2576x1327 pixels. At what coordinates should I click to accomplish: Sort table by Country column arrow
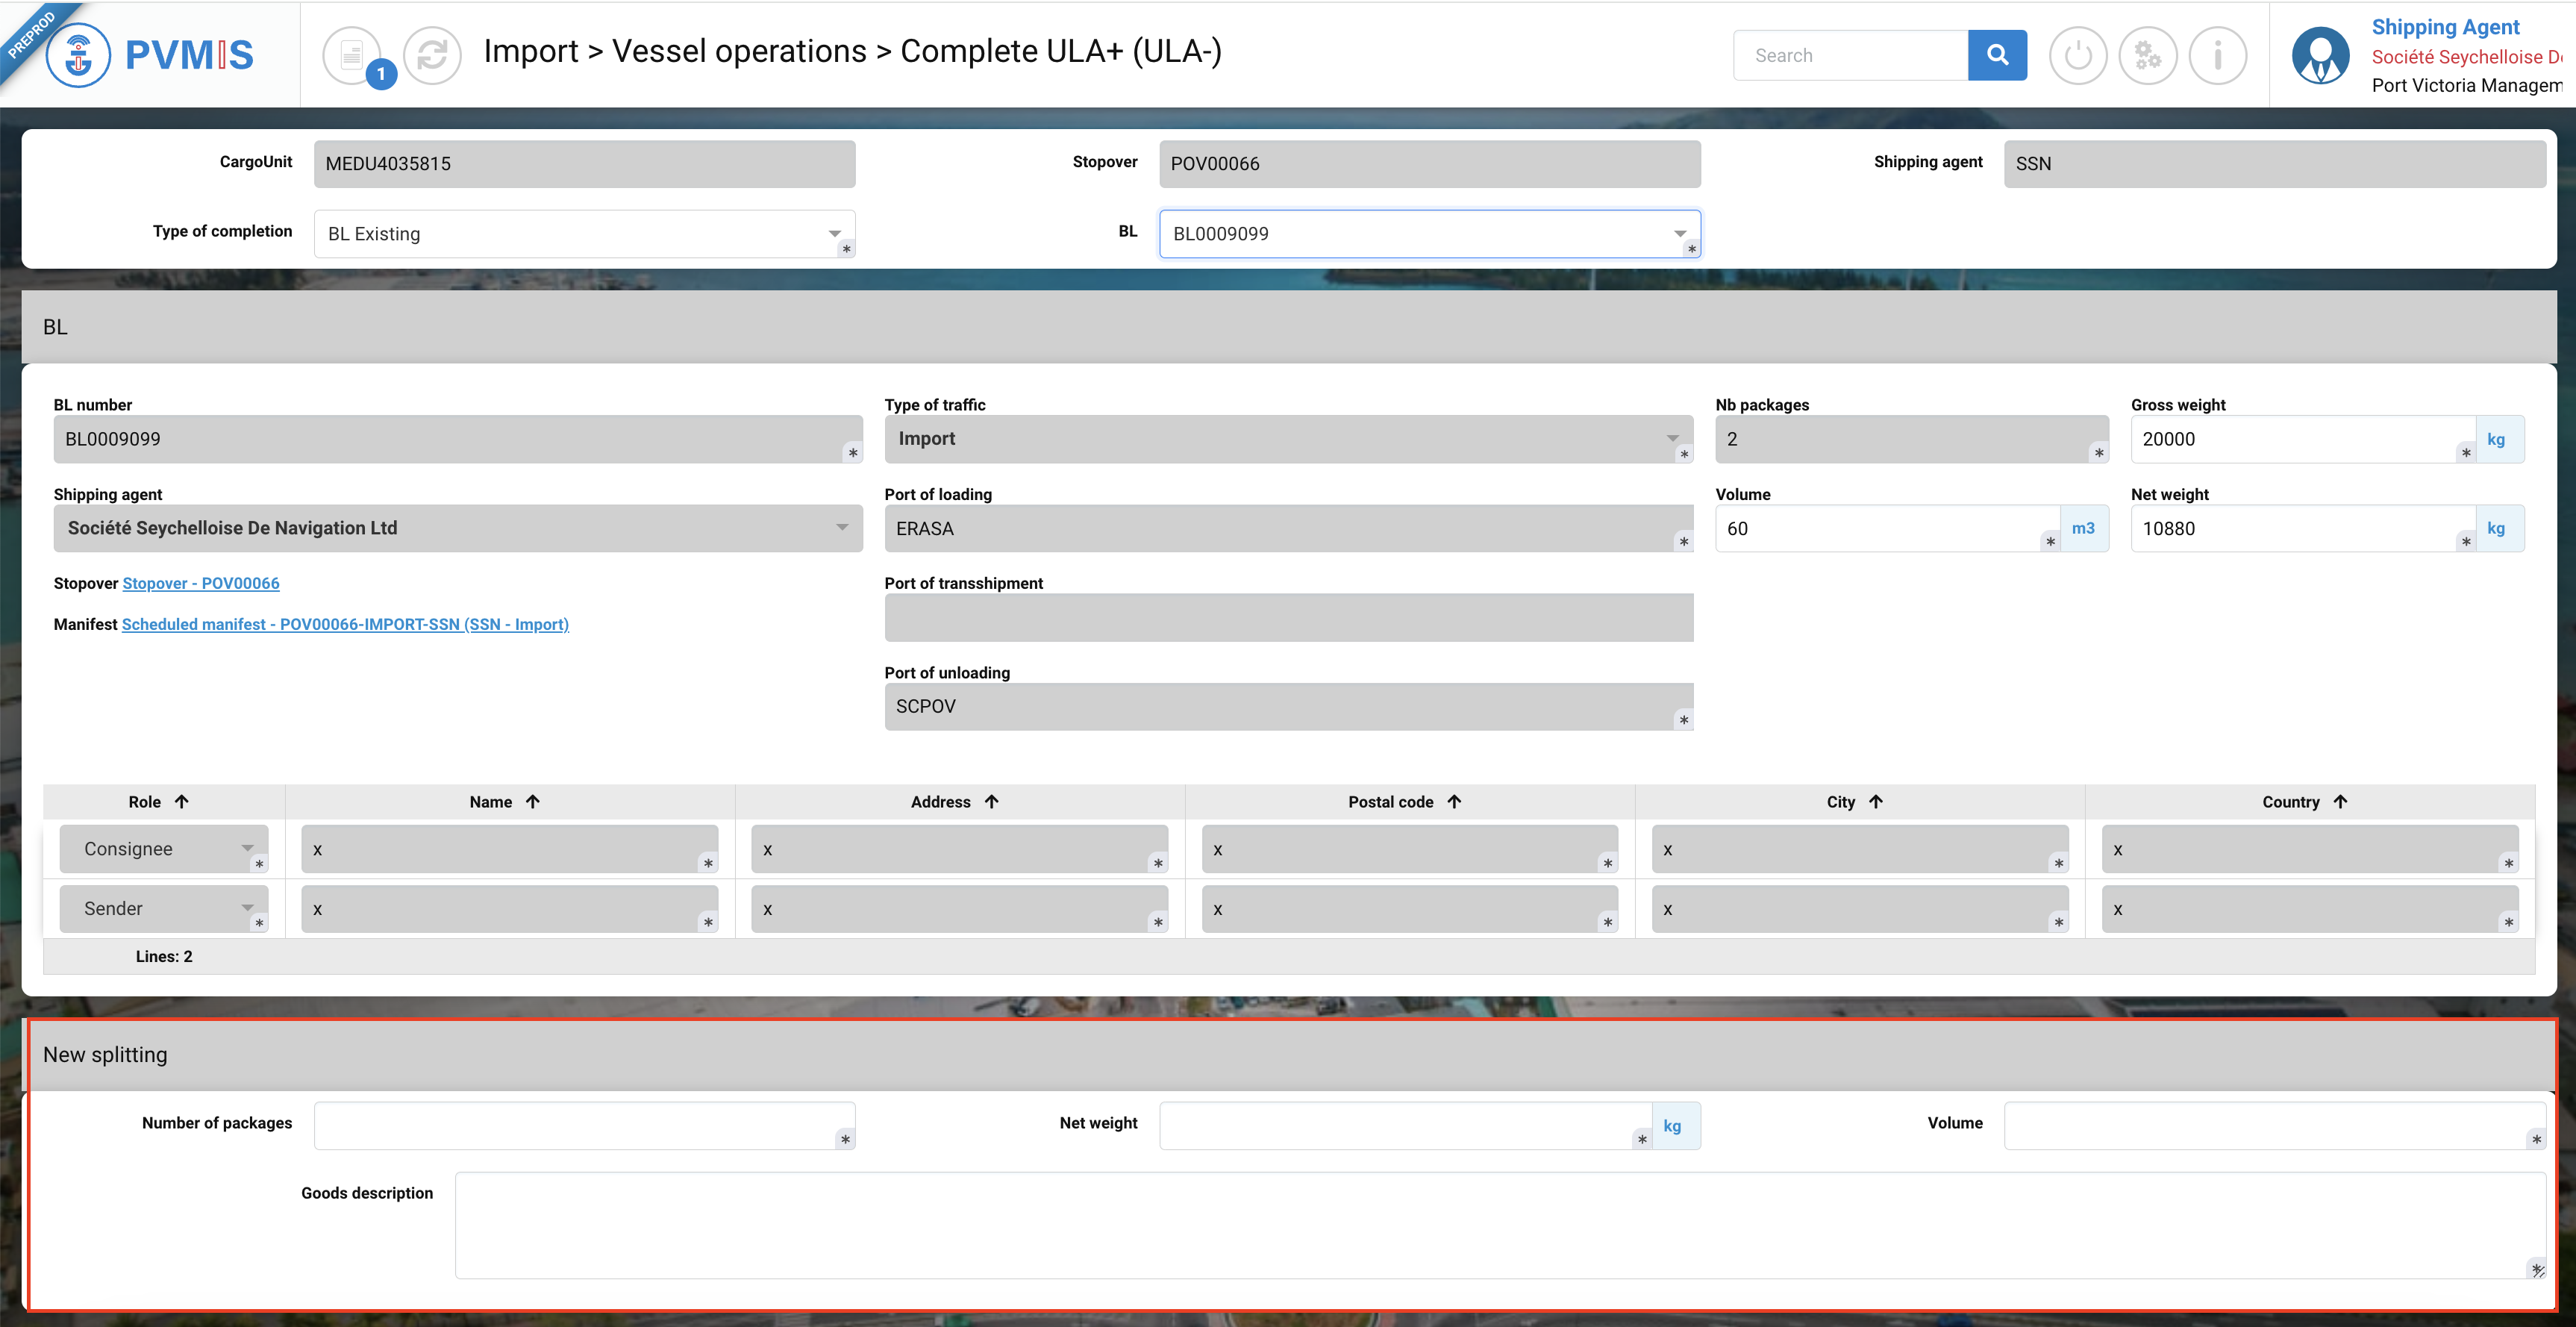pos(2340,801)
